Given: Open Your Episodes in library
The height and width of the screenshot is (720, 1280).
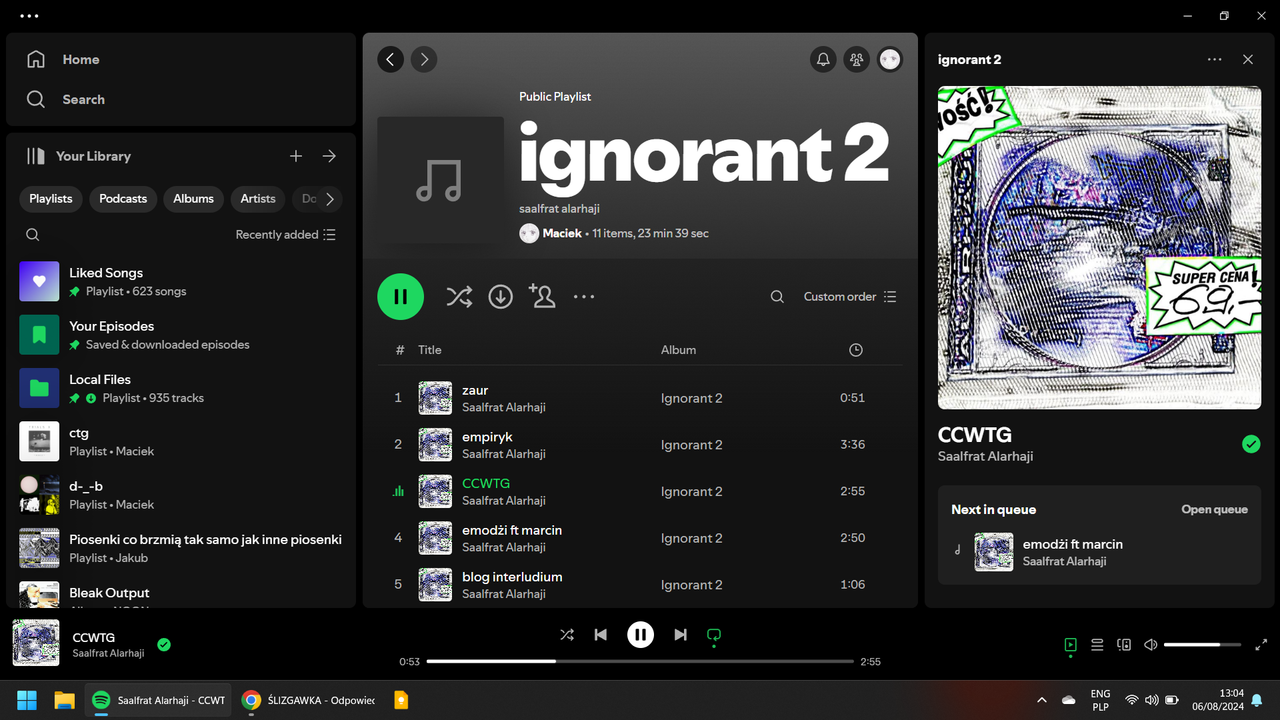Looking at the screenshot, I should click(181, 335).
